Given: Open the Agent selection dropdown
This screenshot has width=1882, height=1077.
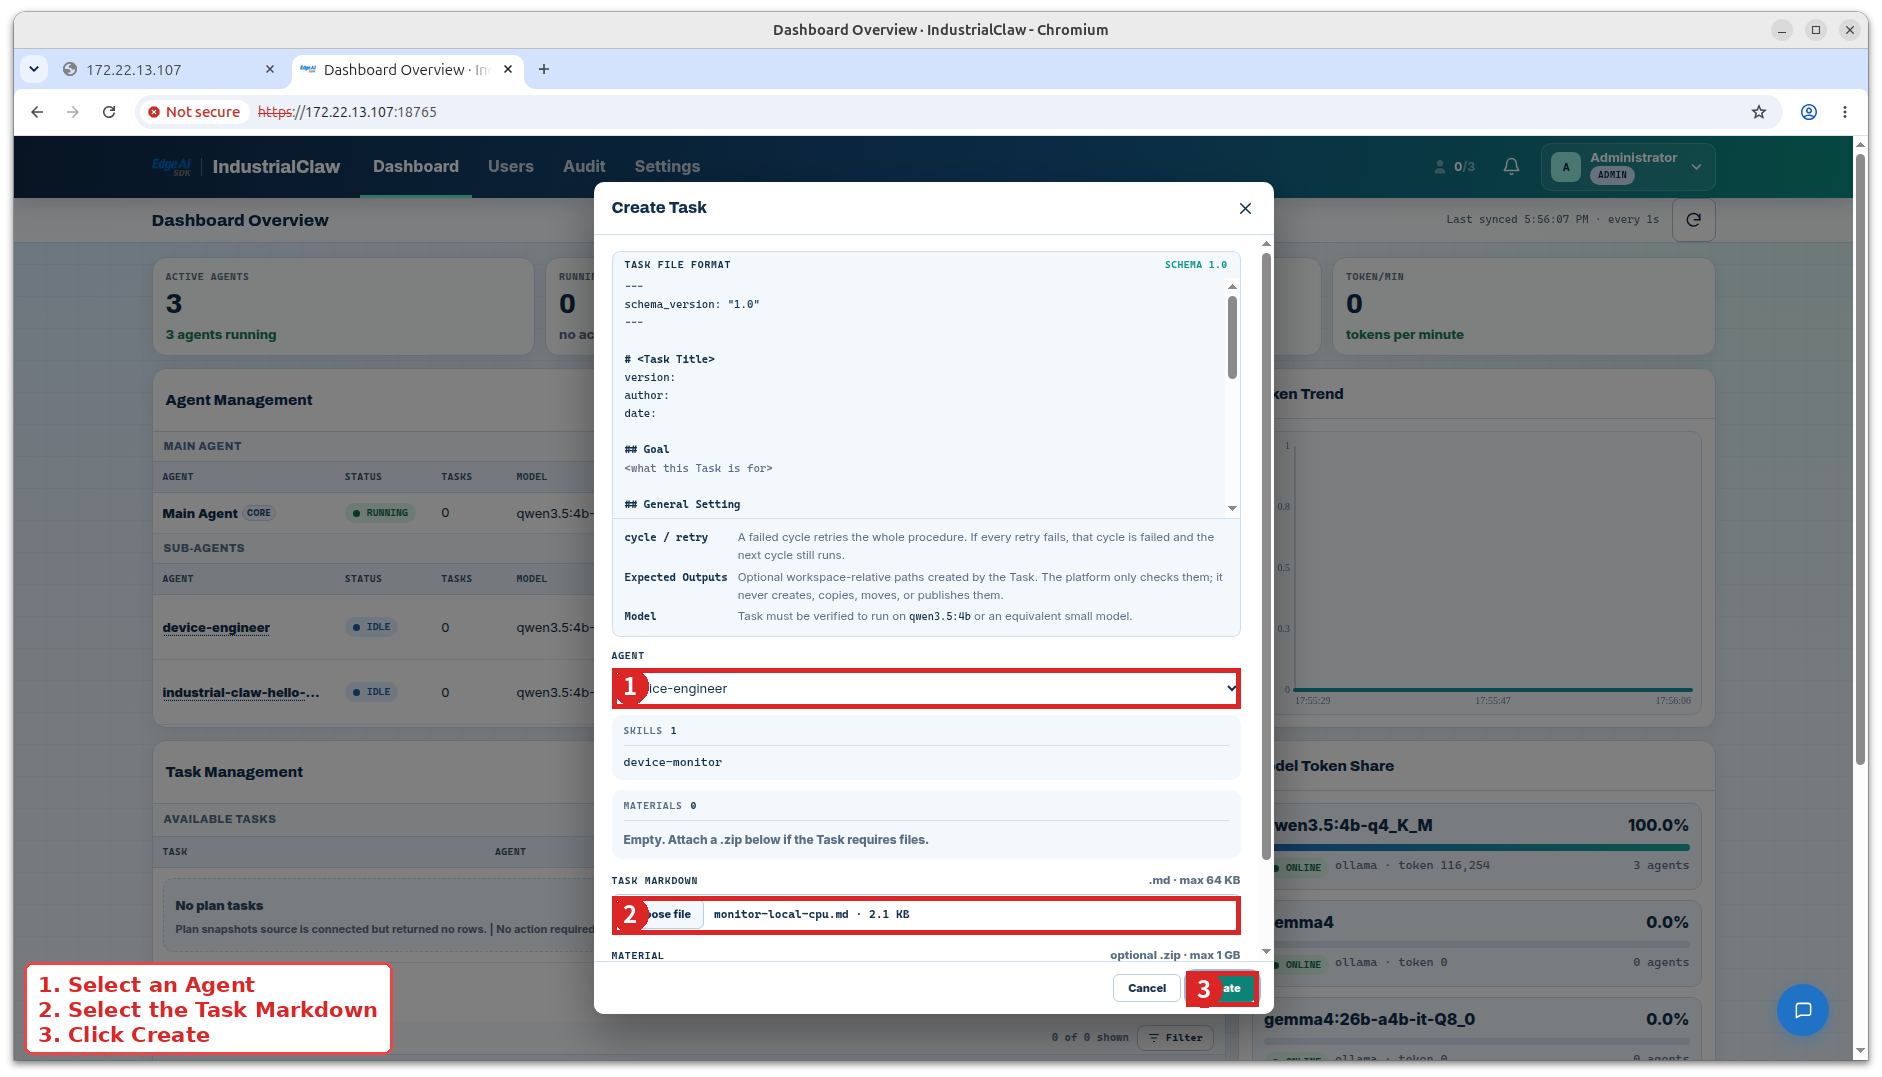Looking at the screenshot, I should [x=926, y=689].
